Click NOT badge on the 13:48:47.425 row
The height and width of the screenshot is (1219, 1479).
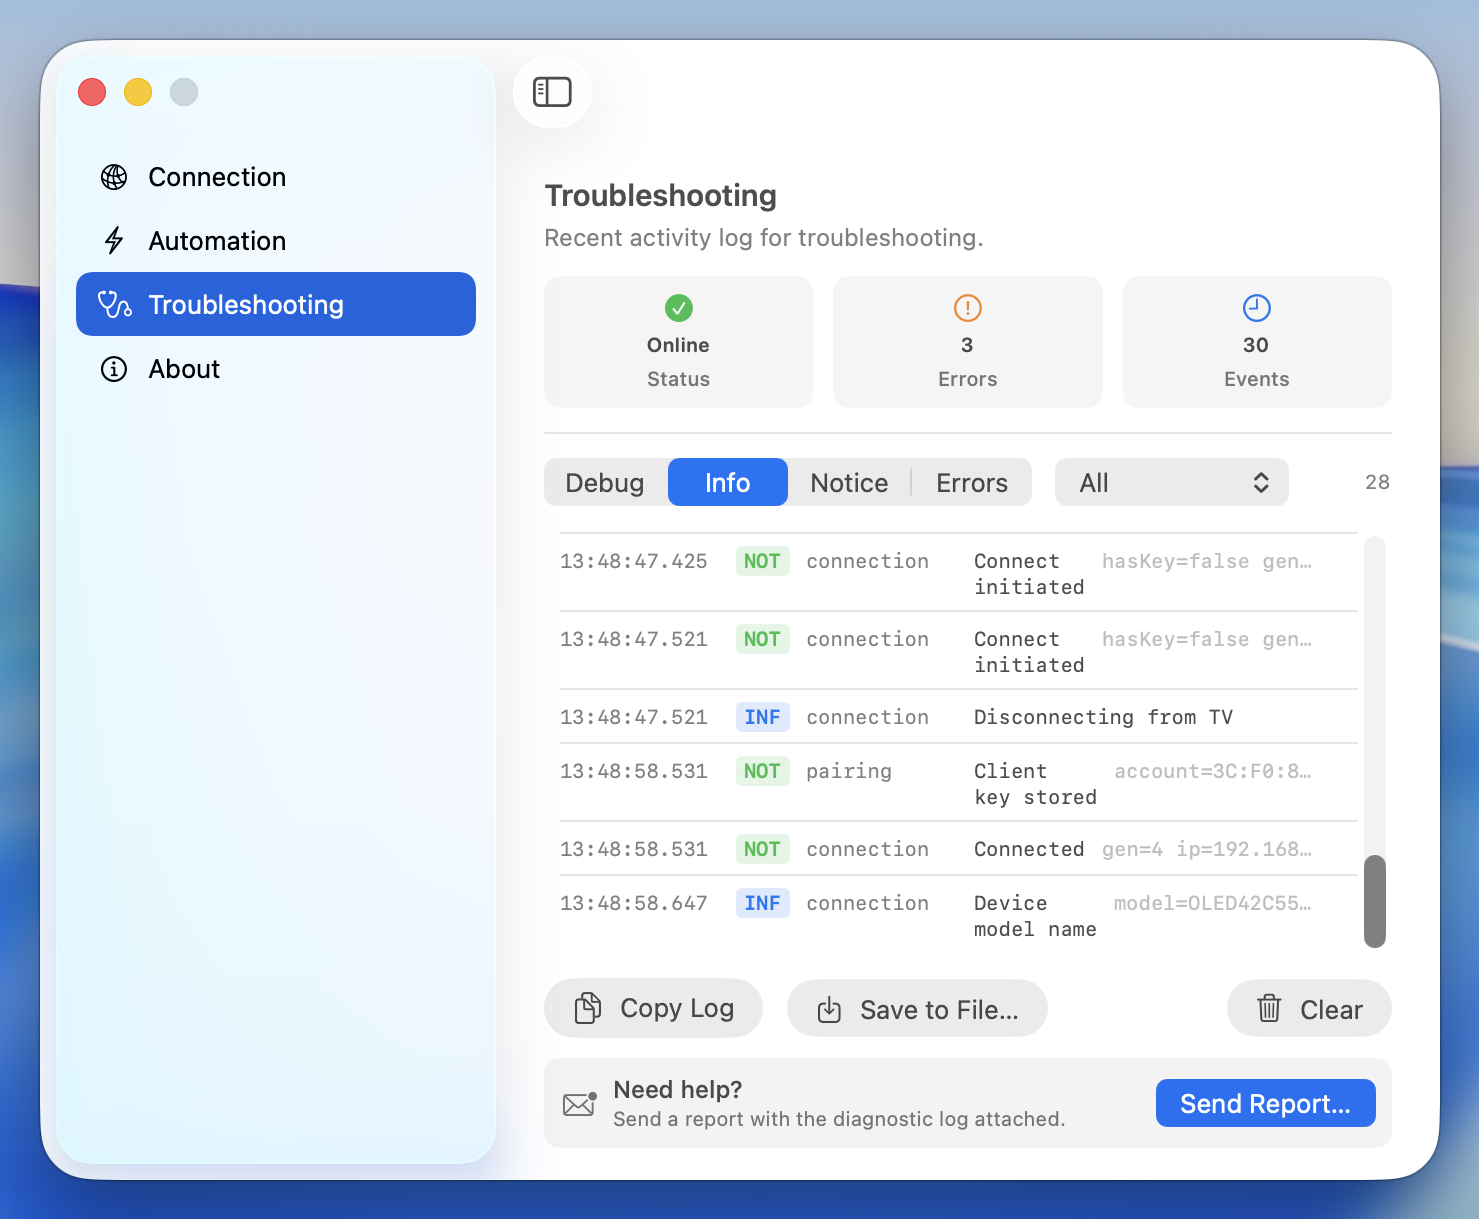[x=762, y=561]
